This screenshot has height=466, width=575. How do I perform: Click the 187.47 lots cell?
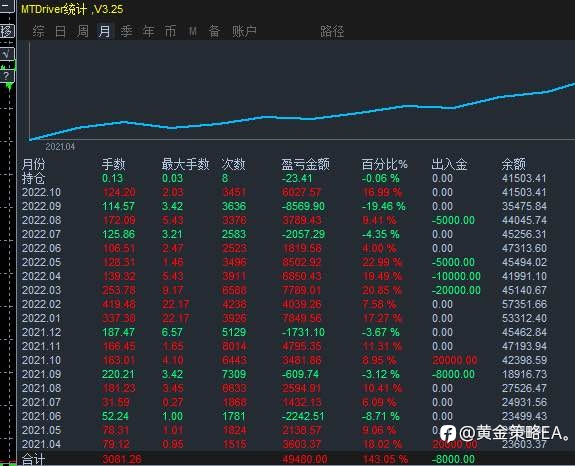(118, 332)
